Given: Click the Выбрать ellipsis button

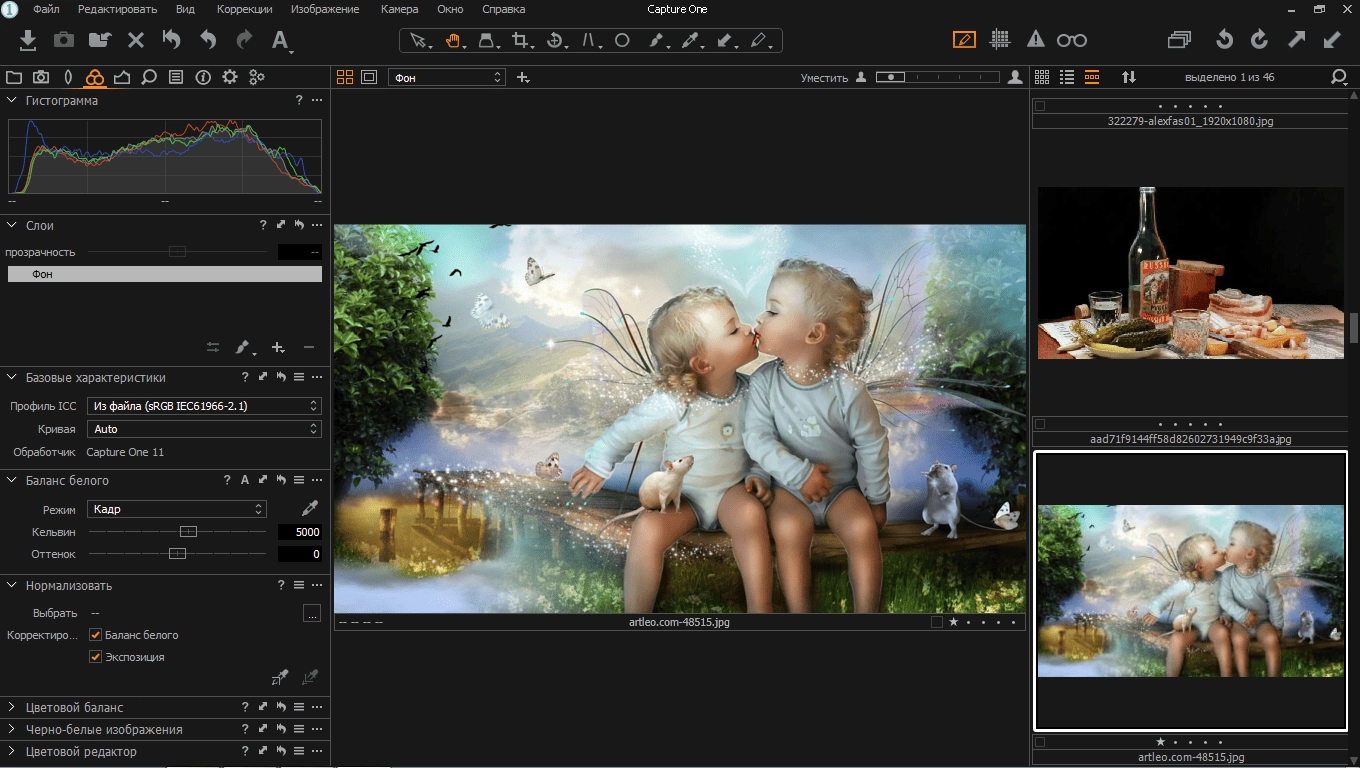Looking at the screenshot, I should click(x=312, y=613).
